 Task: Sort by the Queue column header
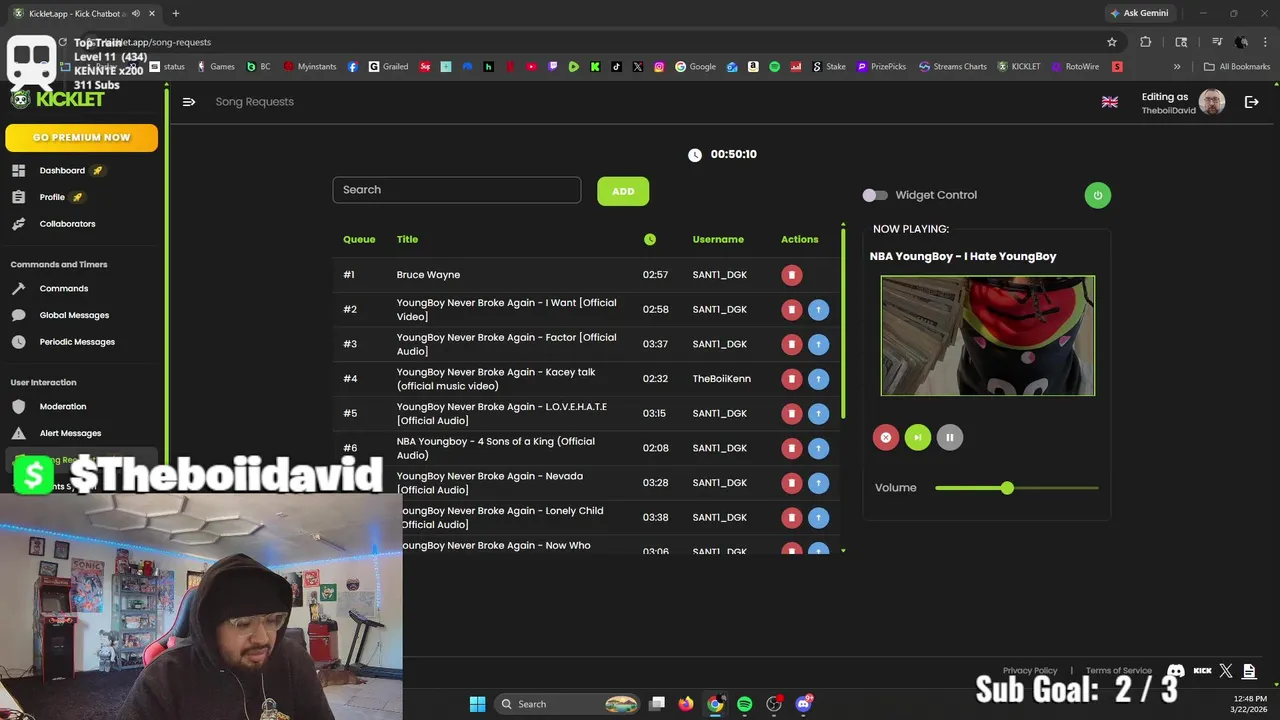[359, 240]
